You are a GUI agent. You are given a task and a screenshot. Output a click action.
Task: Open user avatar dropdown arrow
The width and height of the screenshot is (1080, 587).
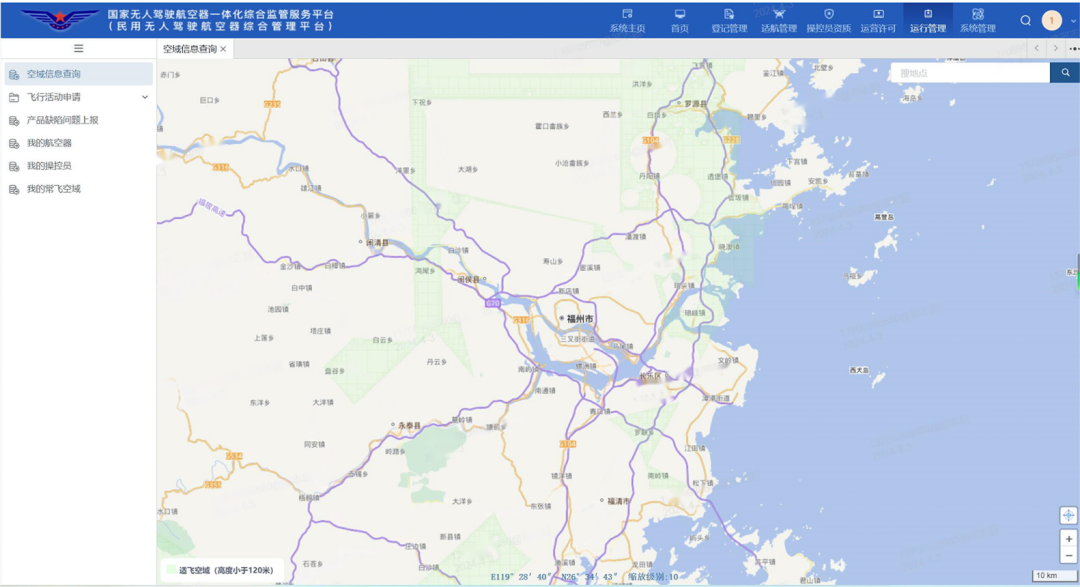coord(1072,21)
